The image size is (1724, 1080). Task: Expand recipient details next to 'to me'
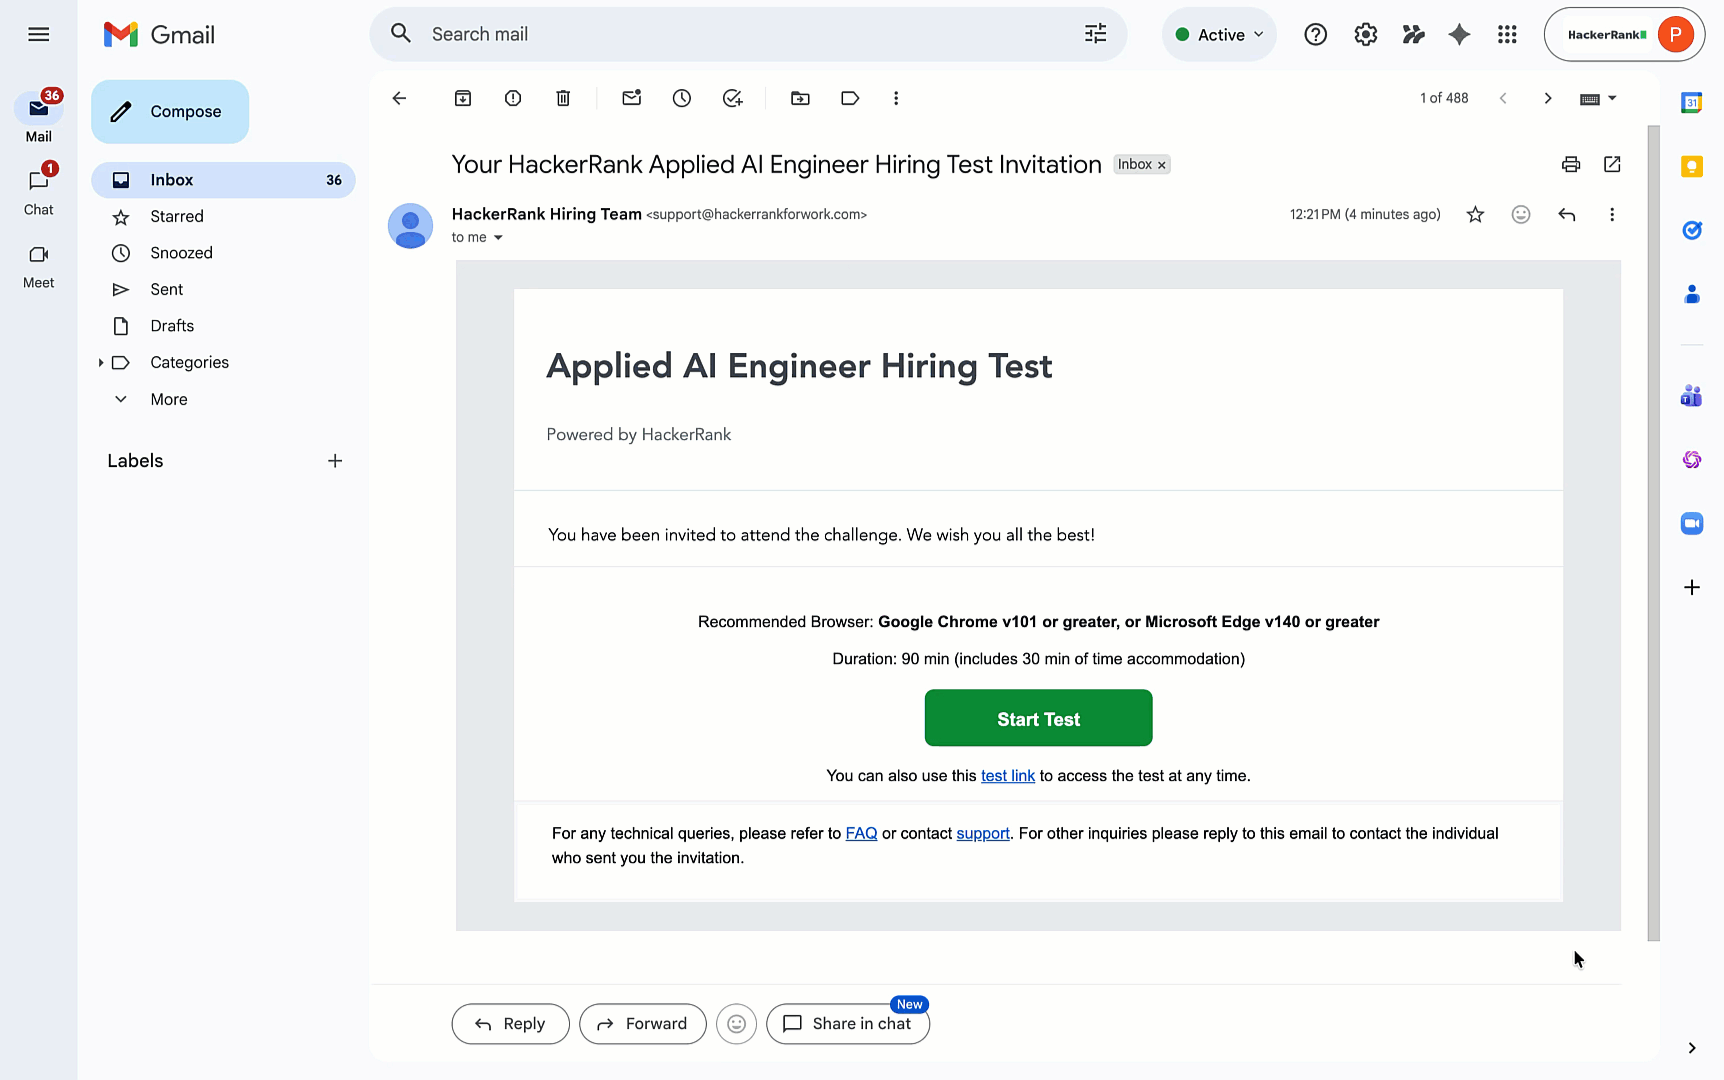[x=498, y=238]
